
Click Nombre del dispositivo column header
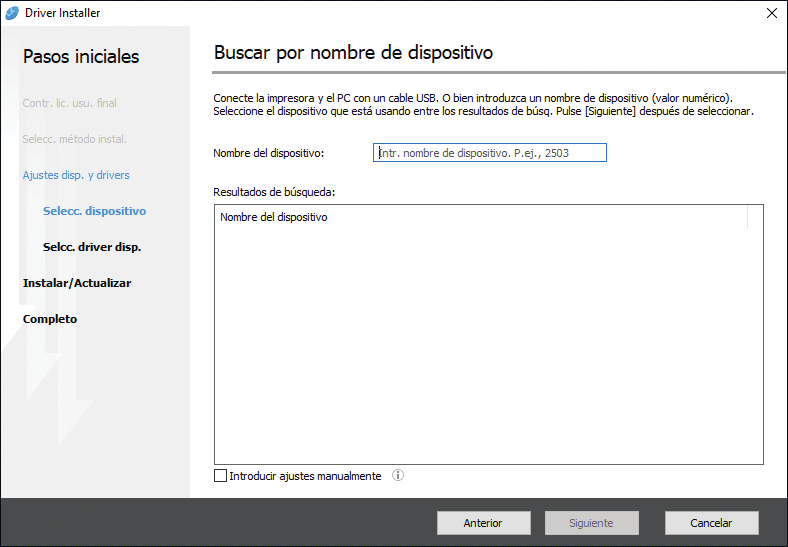pyautogui.click(x=274, y=217)
